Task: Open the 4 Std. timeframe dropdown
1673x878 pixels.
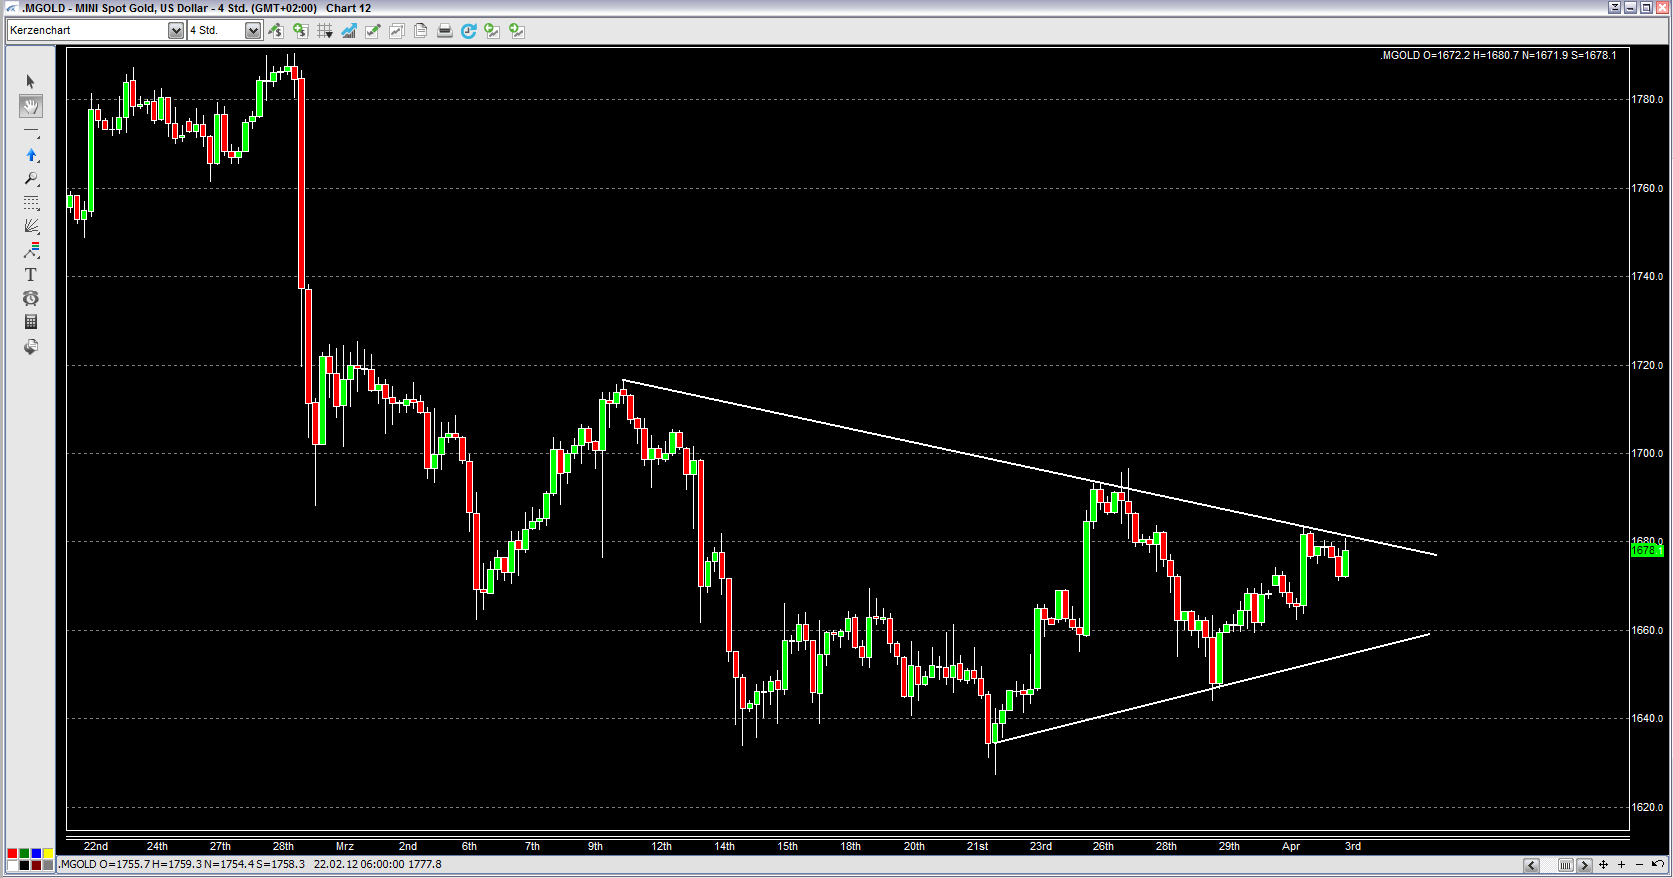Action: click(x=253, y=31)
